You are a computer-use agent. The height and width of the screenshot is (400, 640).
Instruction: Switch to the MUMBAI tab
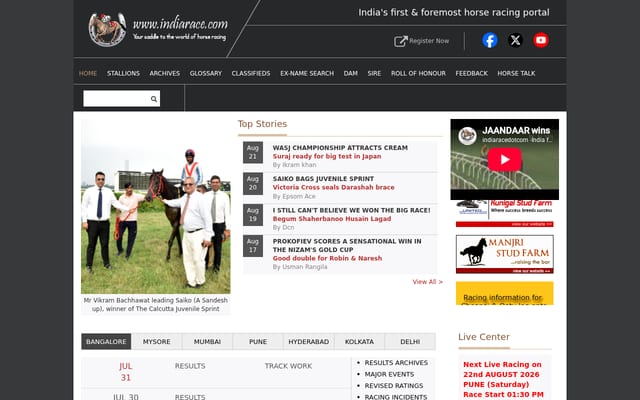[x=207, y=342]
